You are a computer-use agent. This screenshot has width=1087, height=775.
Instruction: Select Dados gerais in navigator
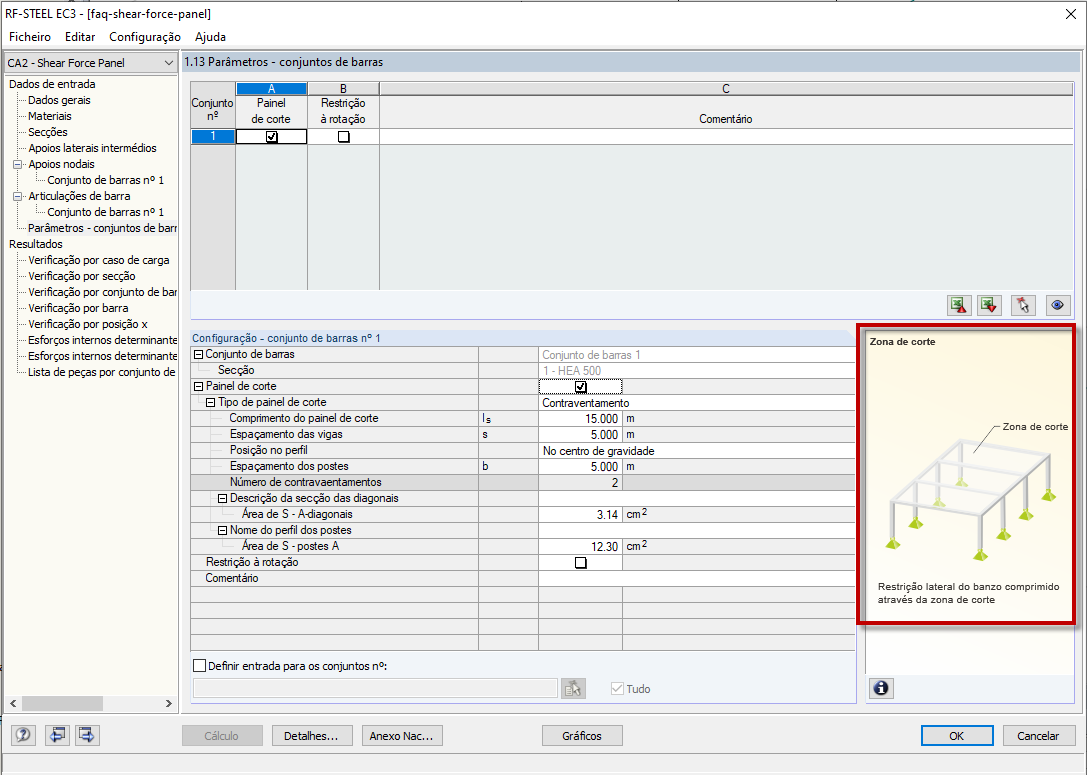click(59, 100)
